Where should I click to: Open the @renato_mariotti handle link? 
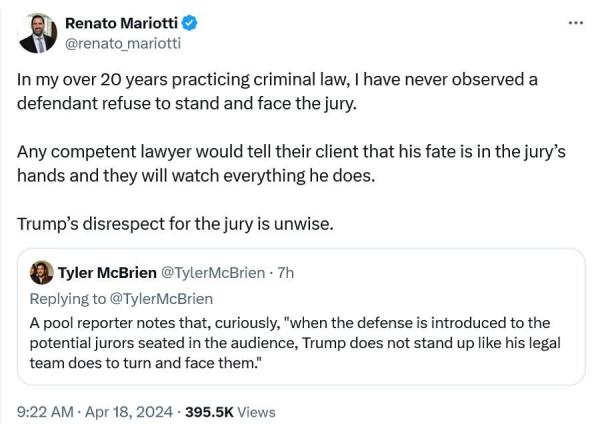tap(122, 42)
